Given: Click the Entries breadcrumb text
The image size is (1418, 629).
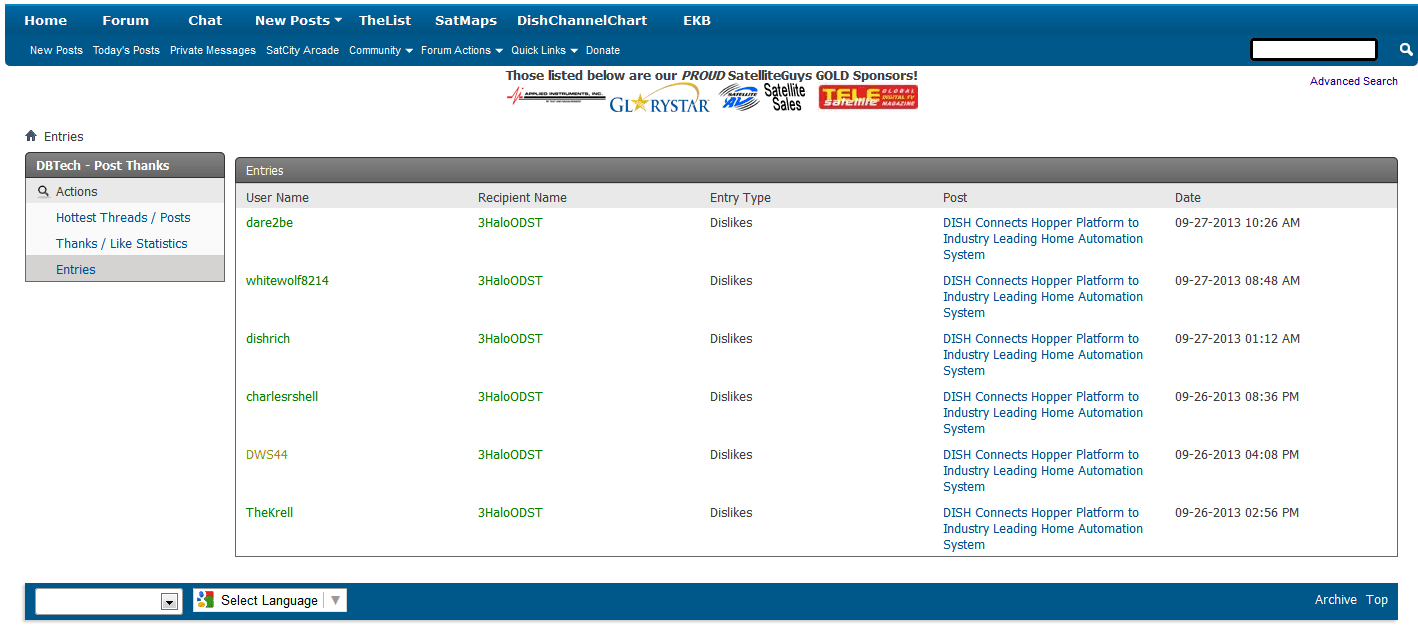Looking at the screenshot, I should click(64, 136).
